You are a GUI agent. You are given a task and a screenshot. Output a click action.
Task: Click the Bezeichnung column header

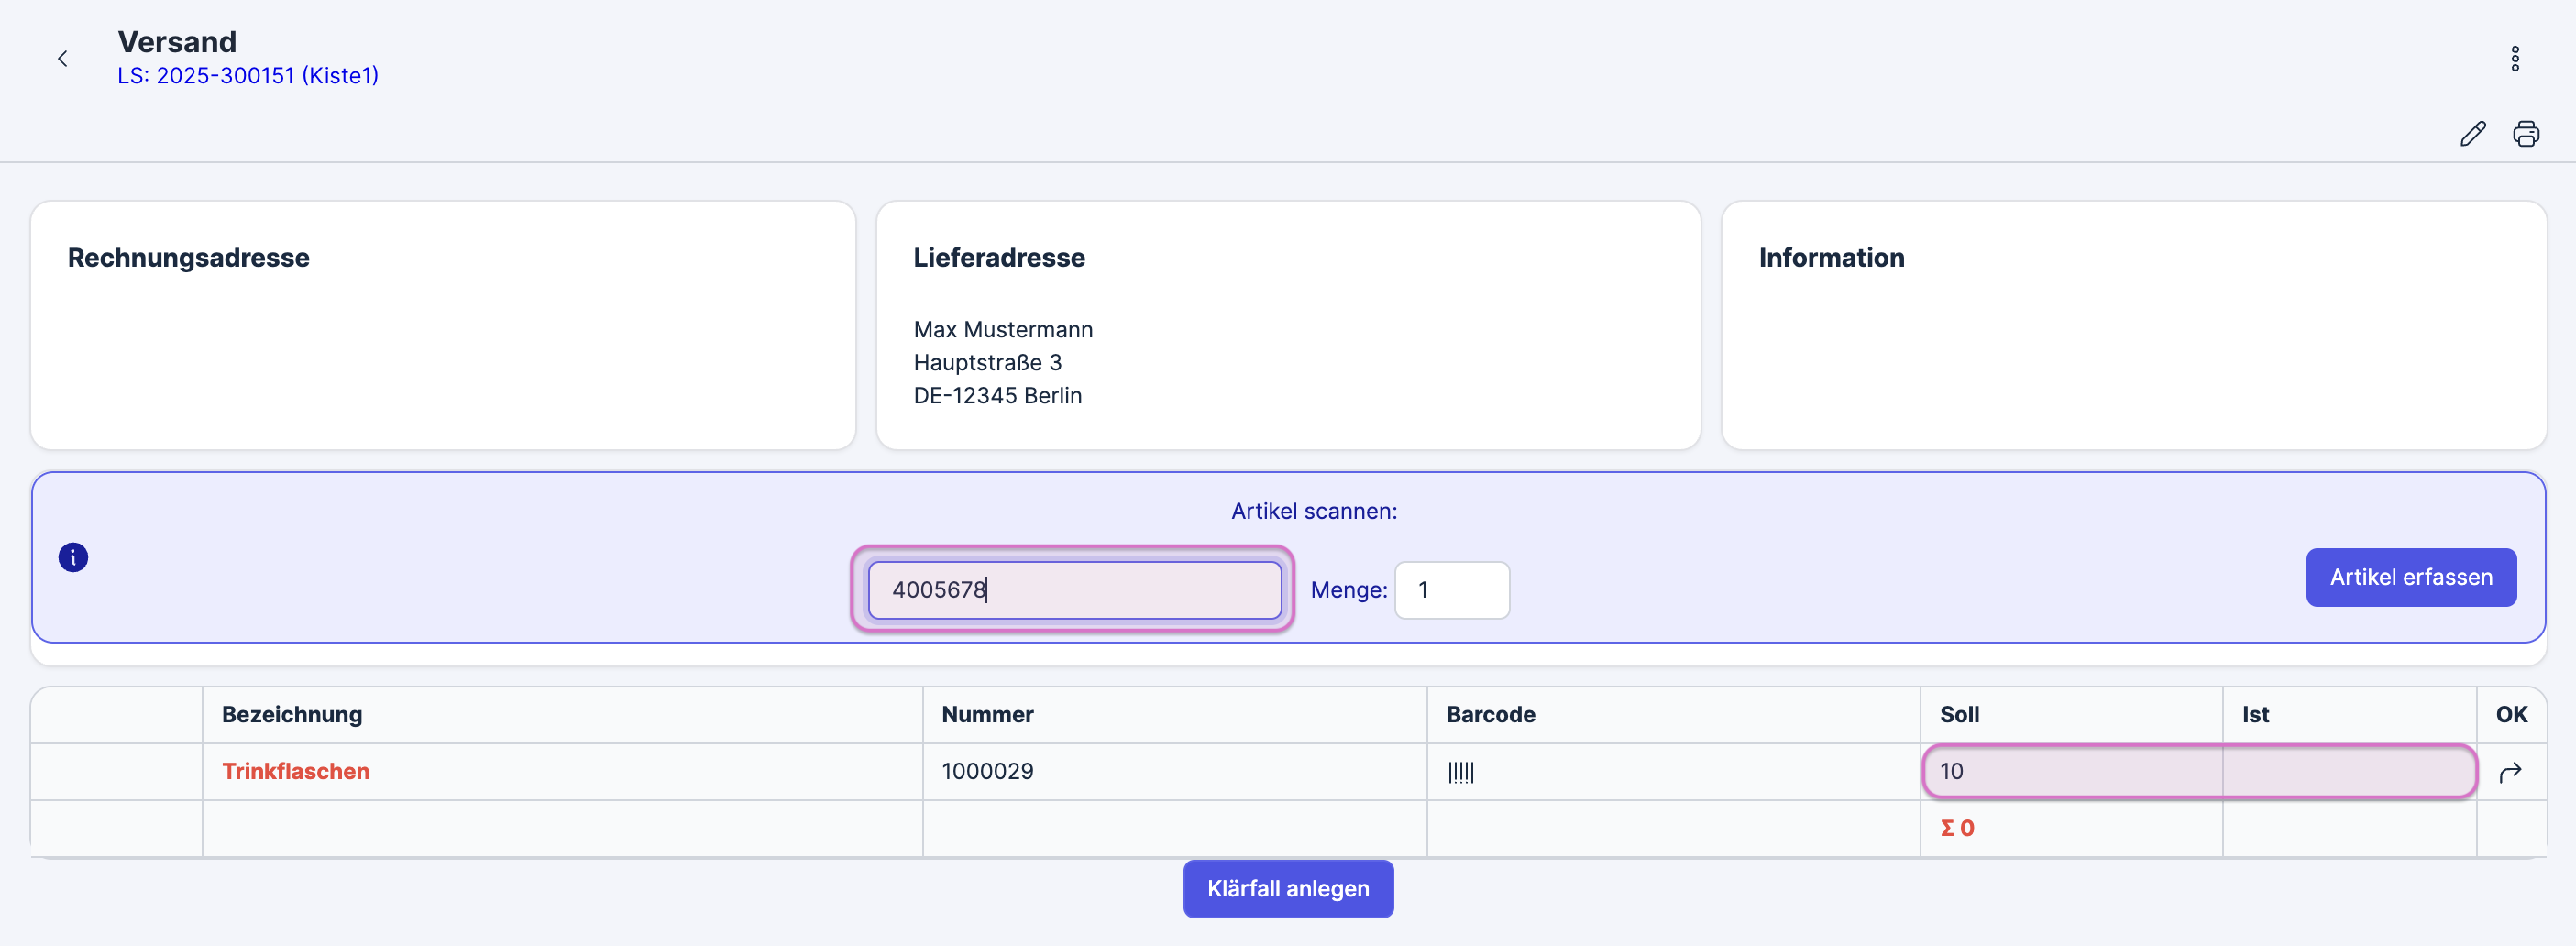coord(292,714)
